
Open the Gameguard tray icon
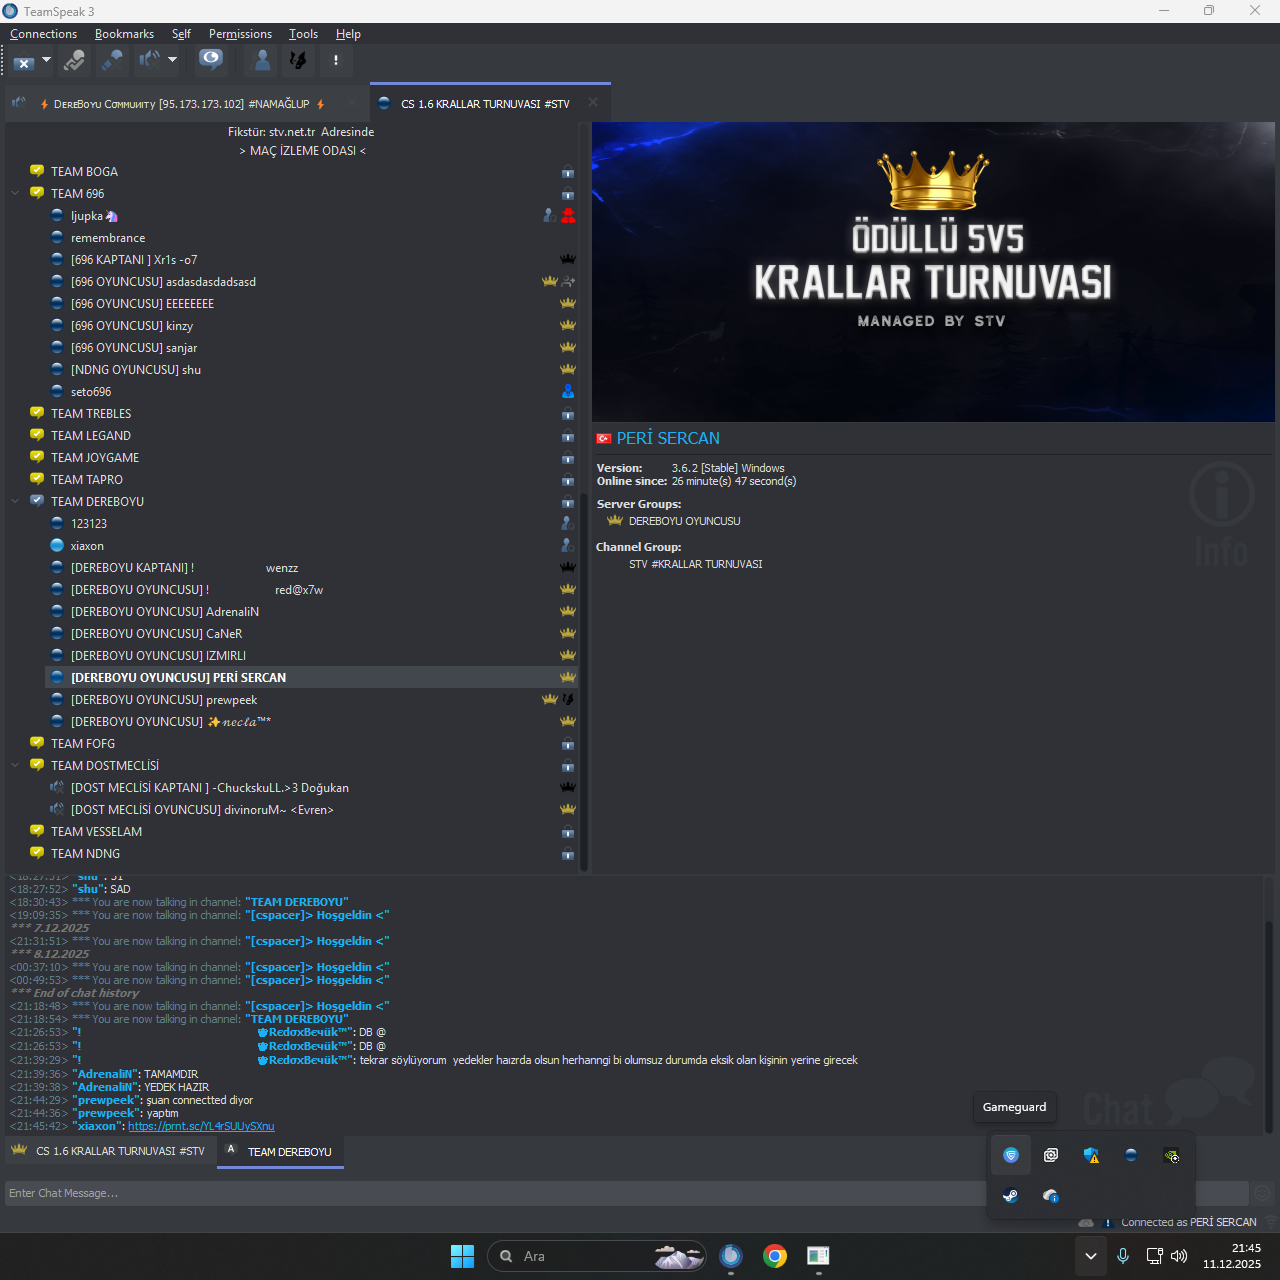pyautogui.click(x=1011, y=1155)
